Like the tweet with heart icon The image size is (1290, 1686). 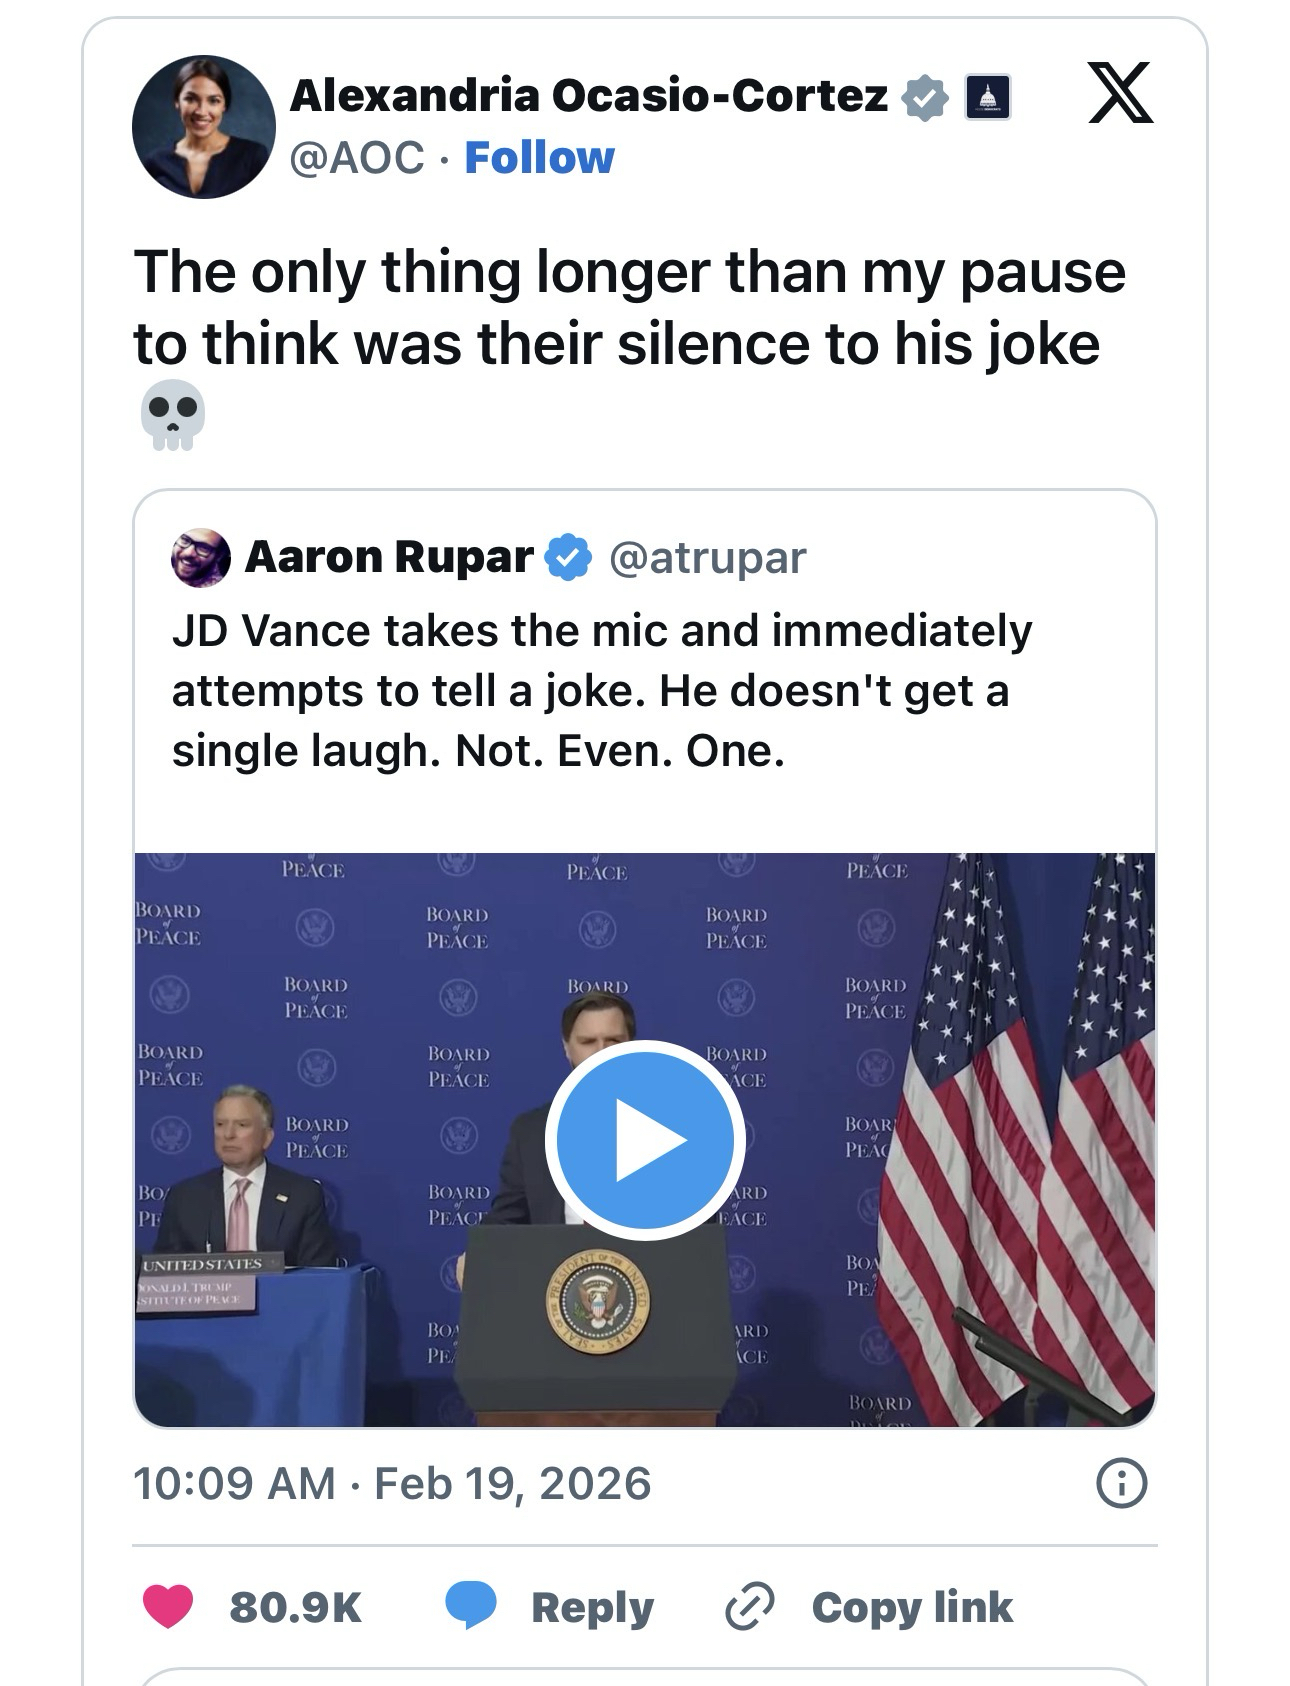168,1607
